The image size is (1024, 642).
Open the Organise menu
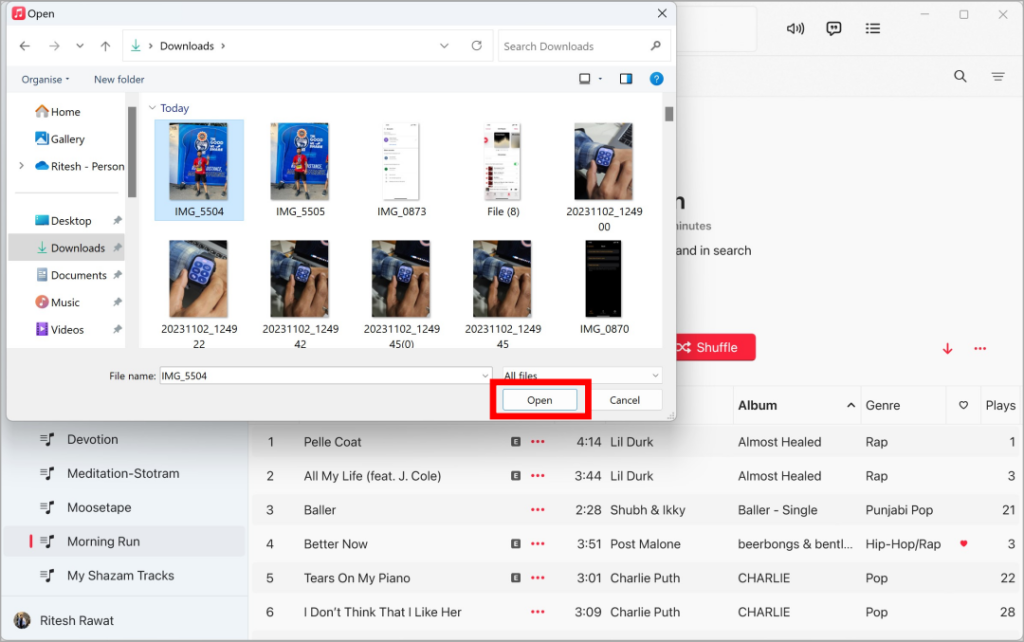point(46,79)
